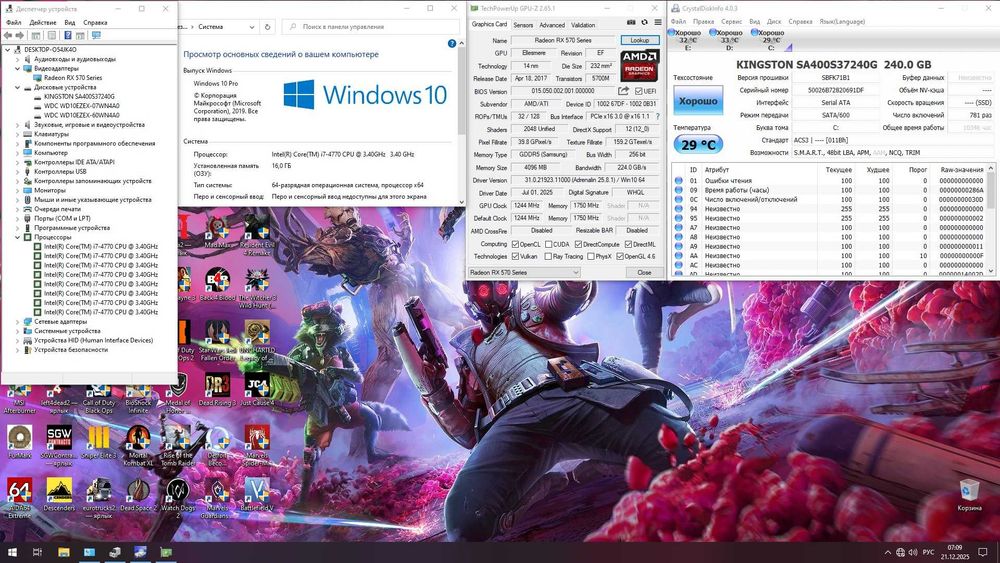Toggle the CUDA checkbox
Screen dimensions: 1000x563
[x=548, y=244]
